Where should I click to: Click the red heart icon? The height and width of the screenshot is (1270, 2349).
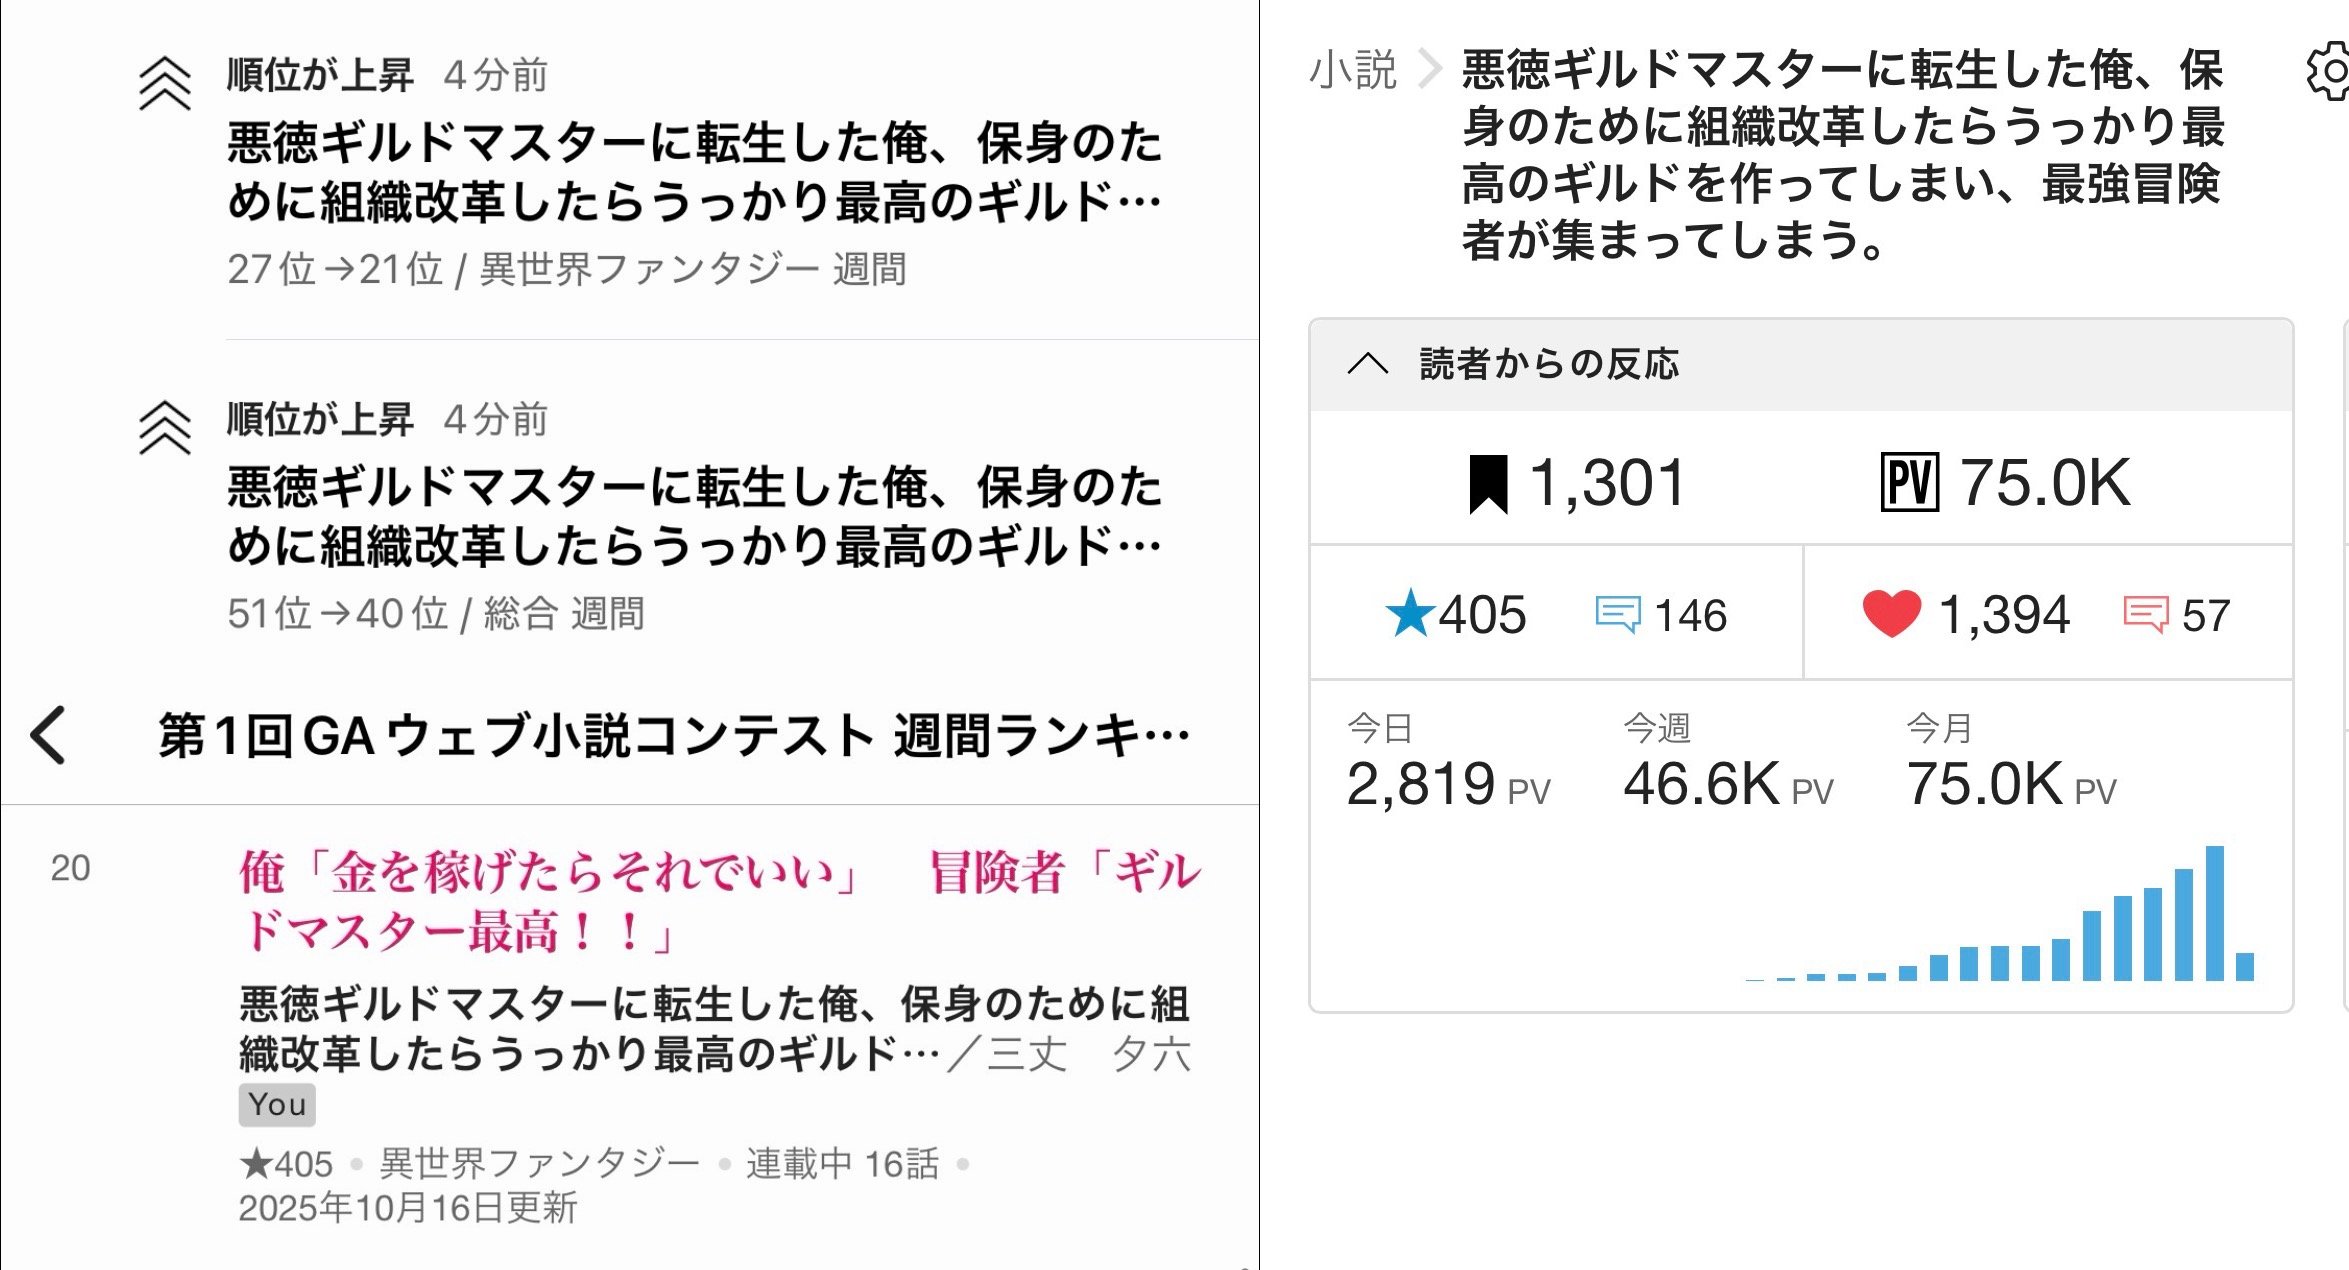(x=1890, y=614)
